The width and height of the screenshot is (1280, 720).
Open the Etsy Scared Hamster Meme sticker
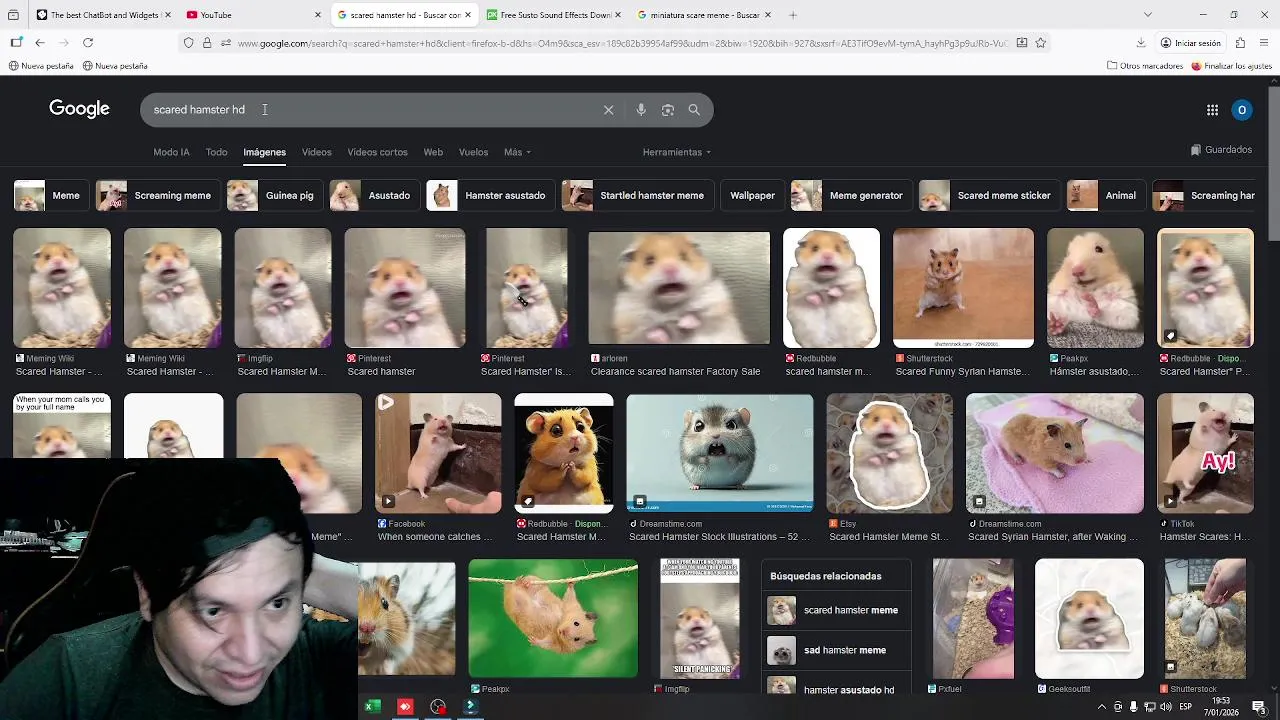coord(889,453)
